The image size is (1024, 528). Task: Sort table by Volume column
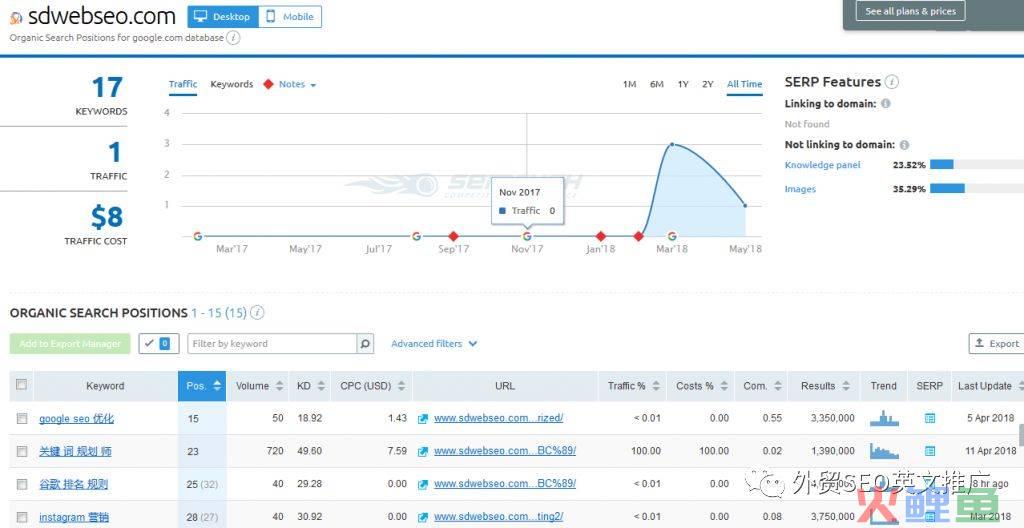click(x=259, y=386)
